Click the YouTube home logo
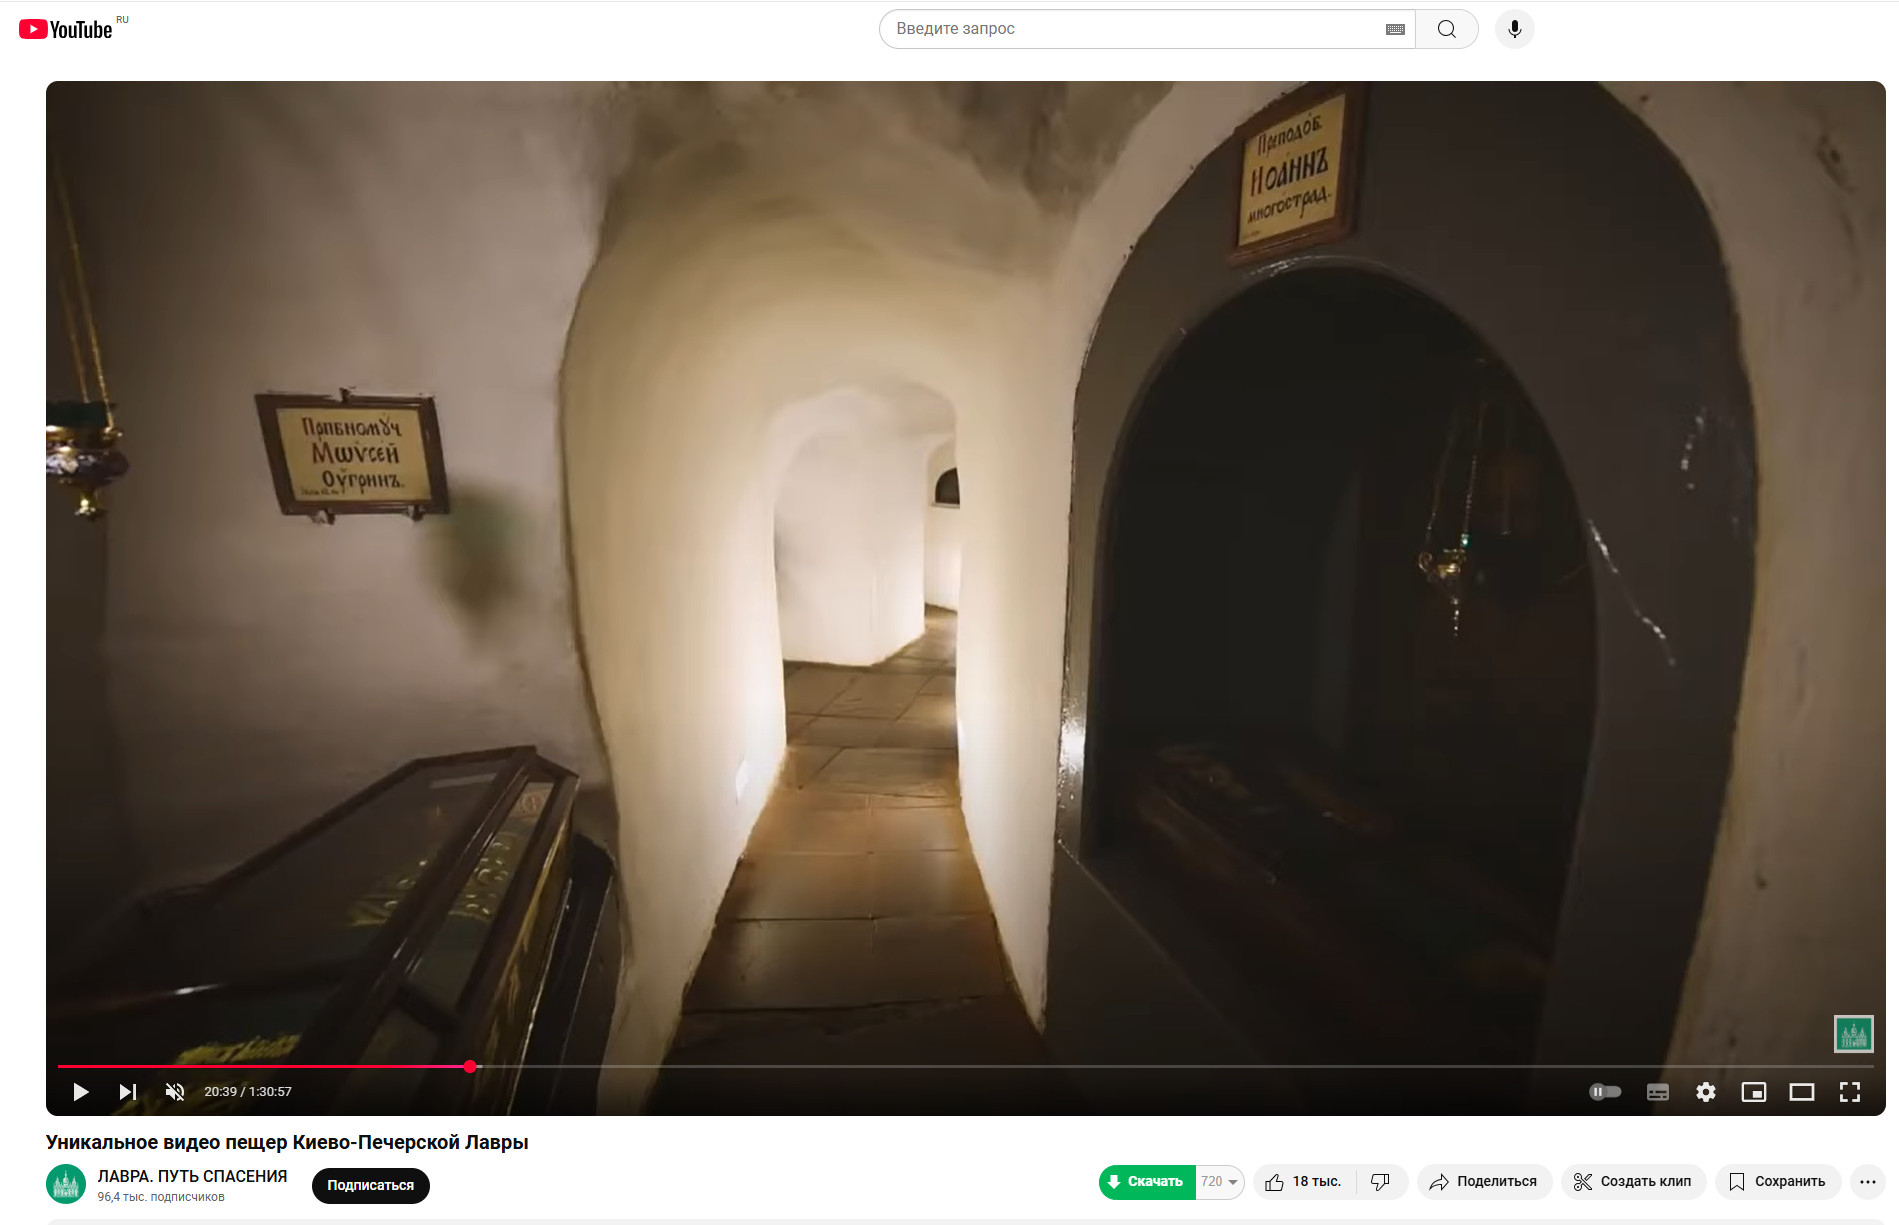 [66, 30]
